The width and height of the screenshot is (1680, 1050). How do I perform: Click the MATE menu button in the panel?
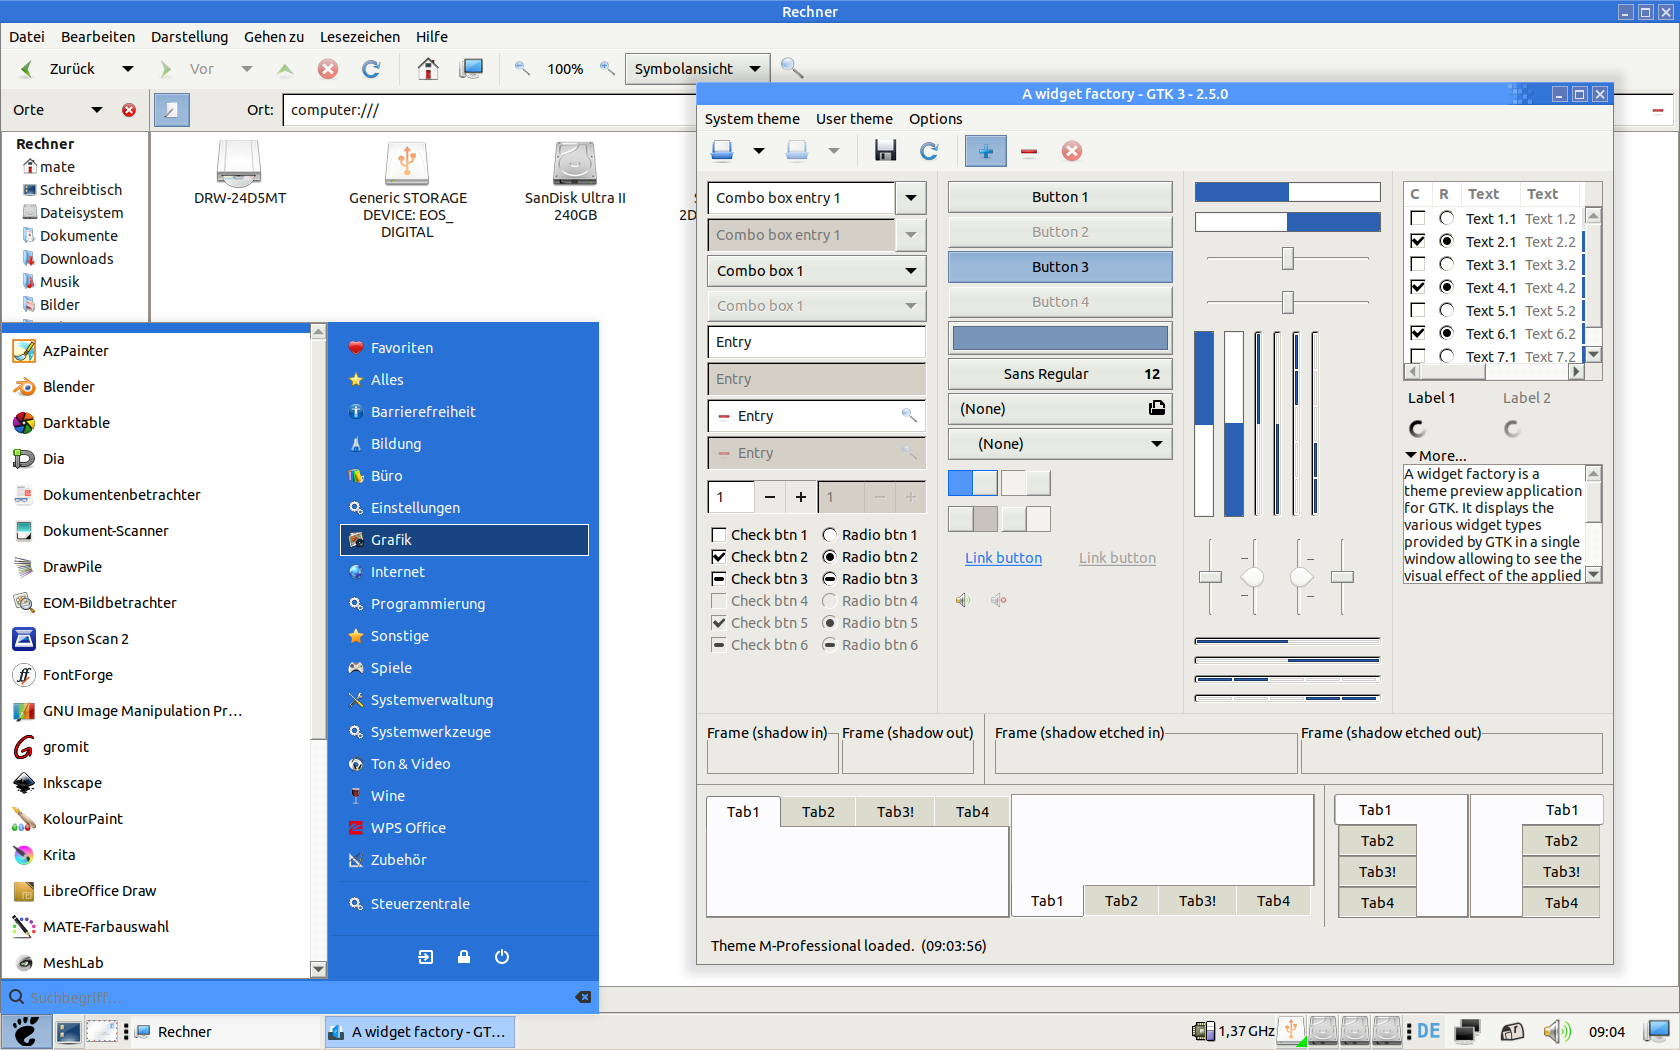(26, 1031)
